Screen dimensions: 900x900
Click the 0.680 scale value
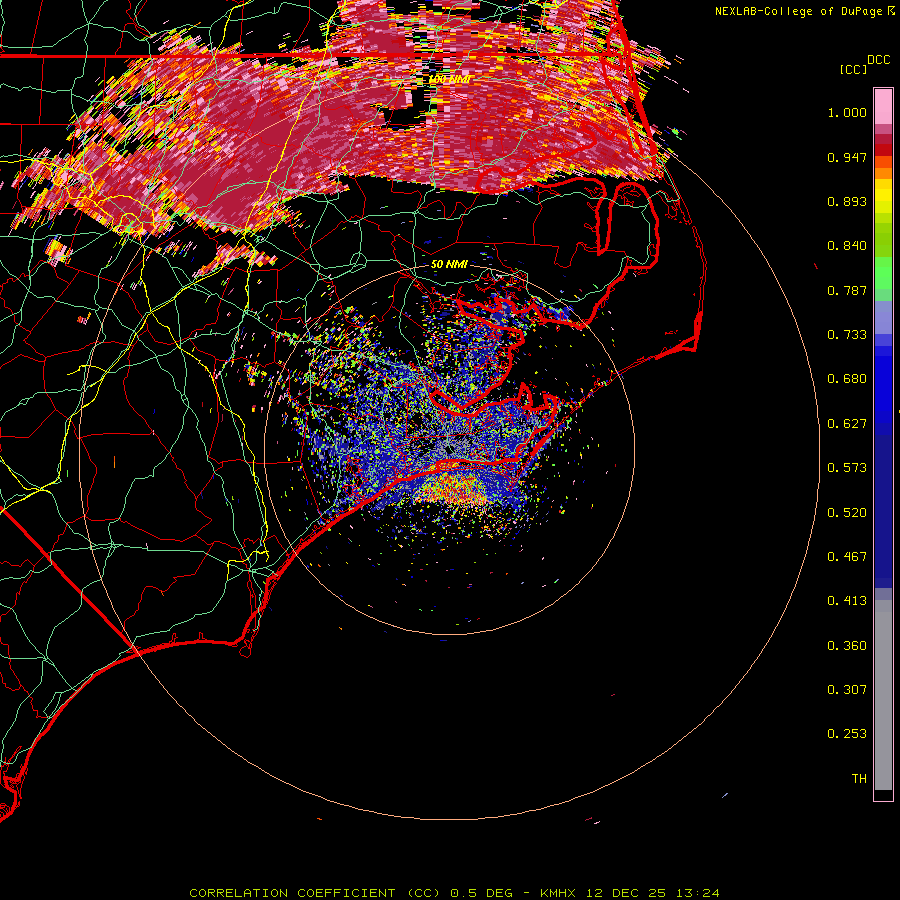tap(847, 379)
